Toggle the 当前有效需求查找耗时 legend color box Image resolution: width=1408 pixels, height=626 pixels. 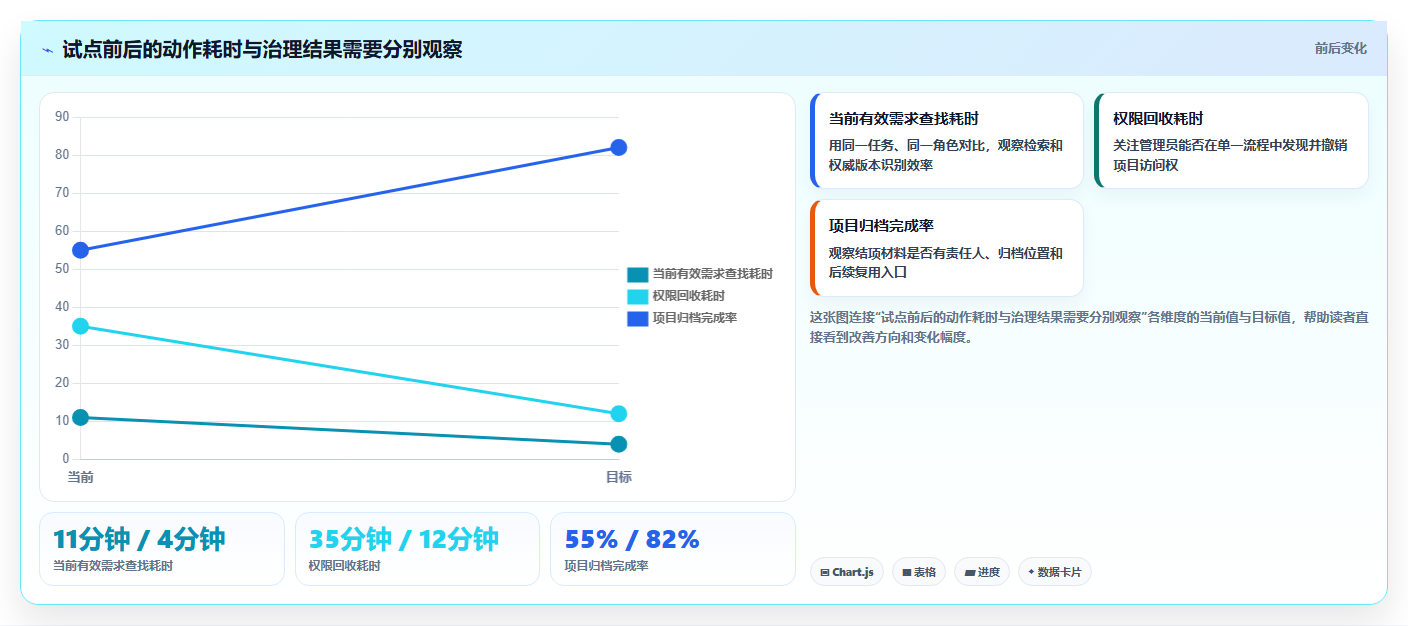click(x=638, y=274)
